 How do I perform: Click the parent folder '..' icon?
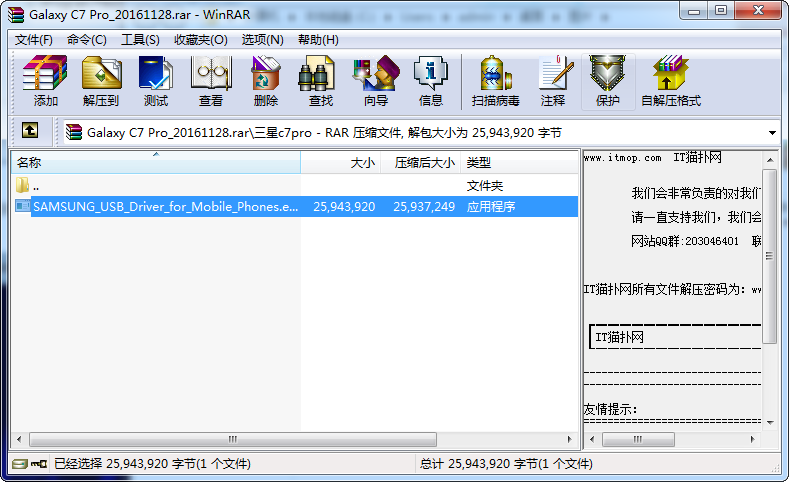(22, 185)
